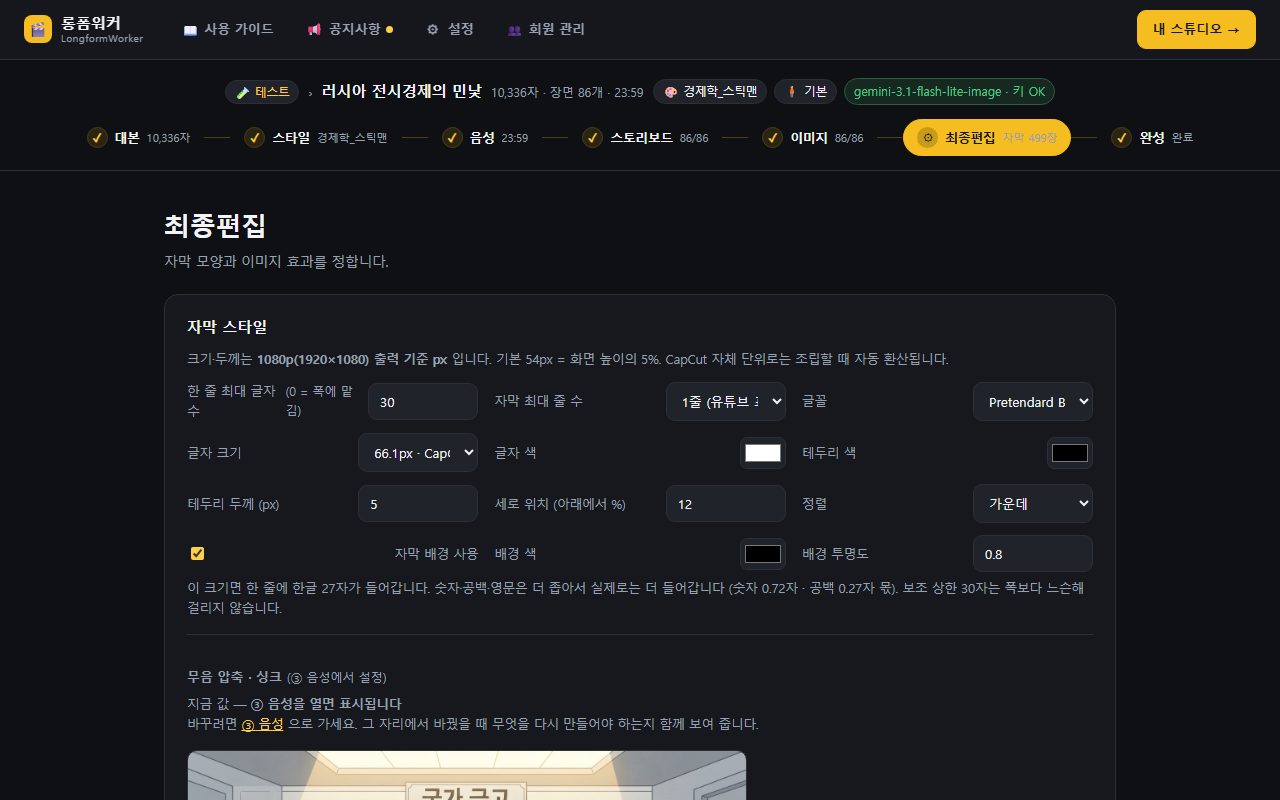Screen dimensions: 1280x800
Task: Toggle the 자막 배경 사용 checkbox
Action: (x=197, y=553)
